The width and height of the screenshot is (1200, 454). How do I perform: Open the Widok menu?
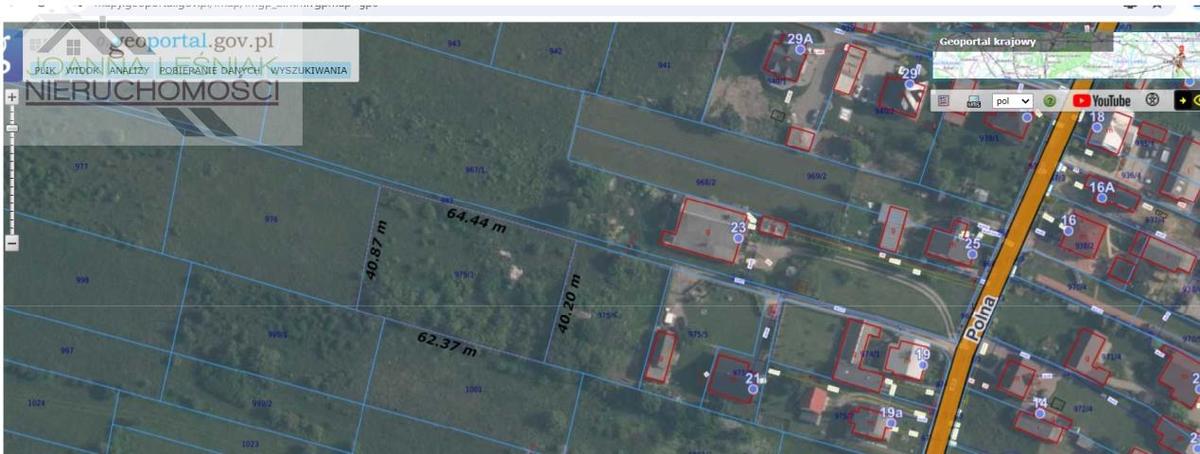coord(83,71)
